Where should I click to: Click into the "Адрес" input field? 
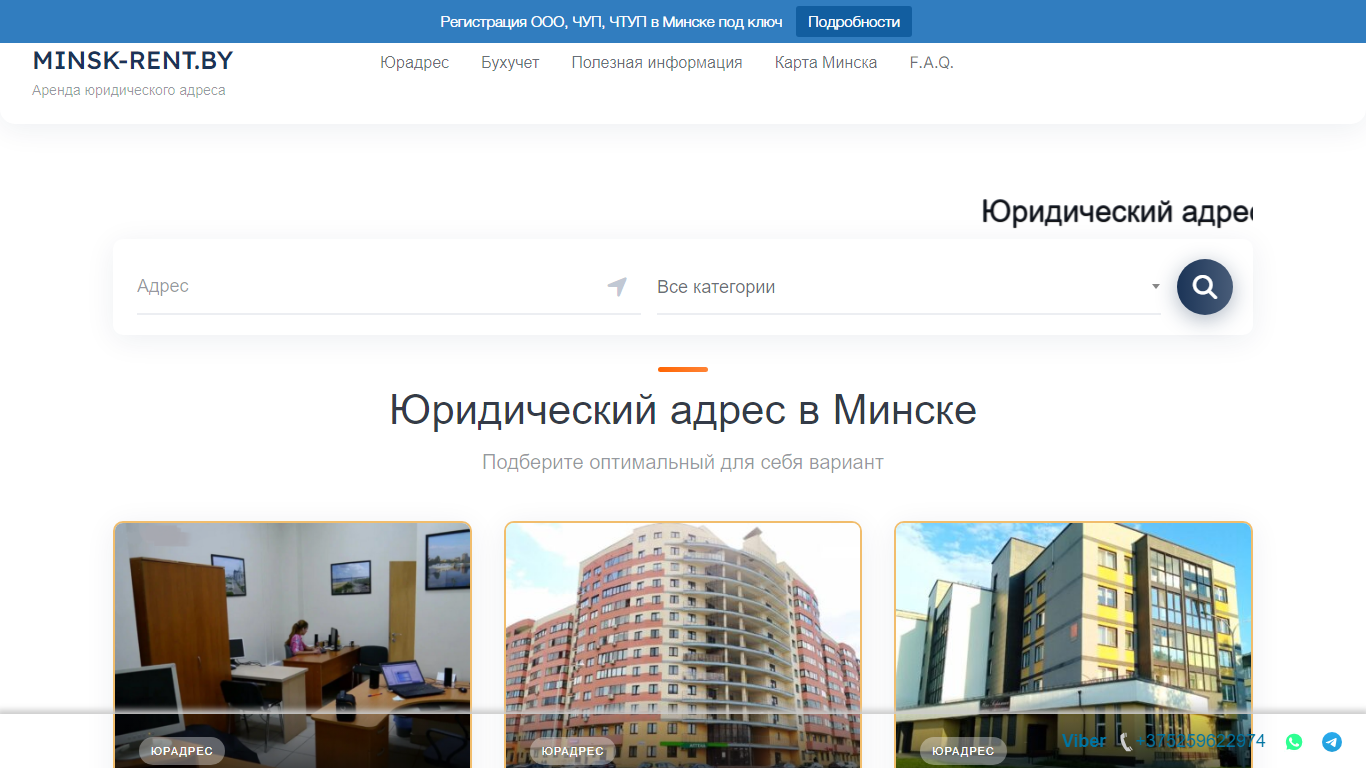click(389, 287)
